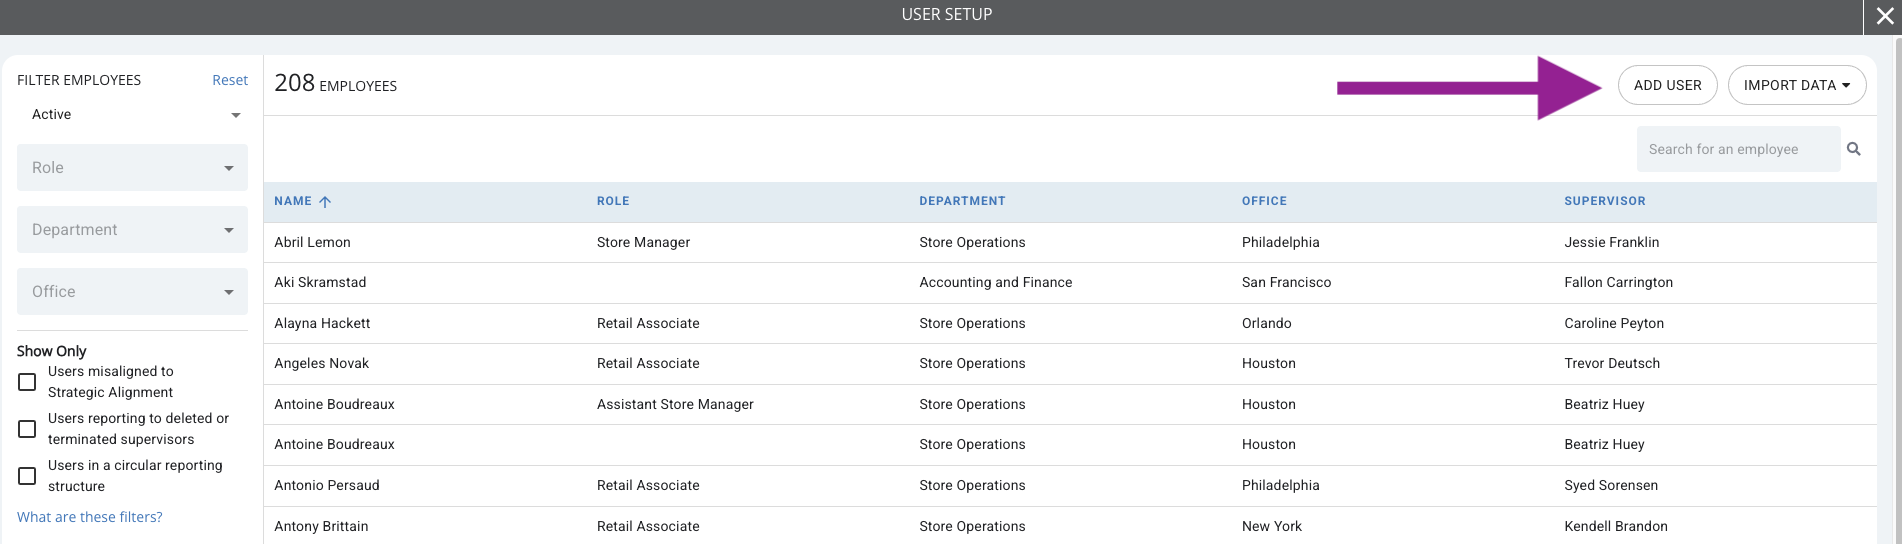
Task: Sort by the Supervisor column header
Action: 1605,201
